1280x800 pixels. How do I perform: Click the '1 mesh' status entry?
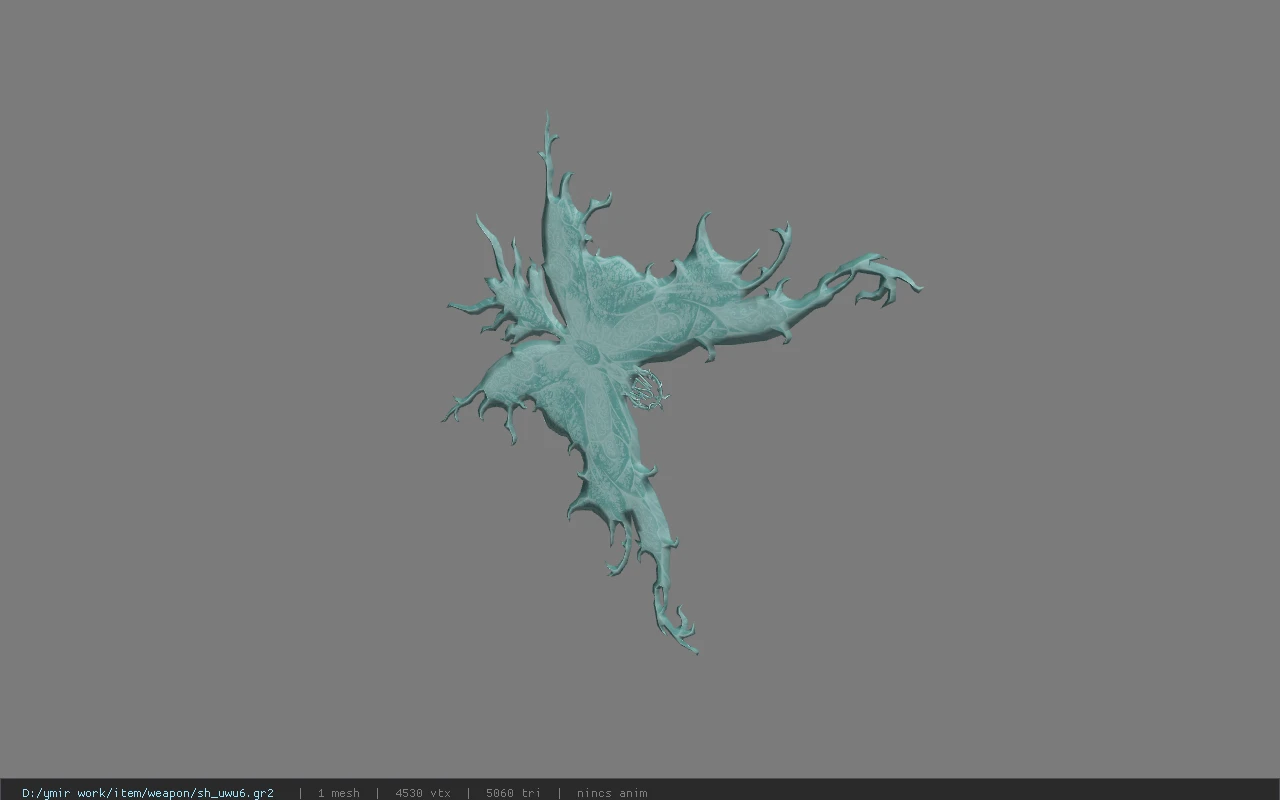[338, 793]
